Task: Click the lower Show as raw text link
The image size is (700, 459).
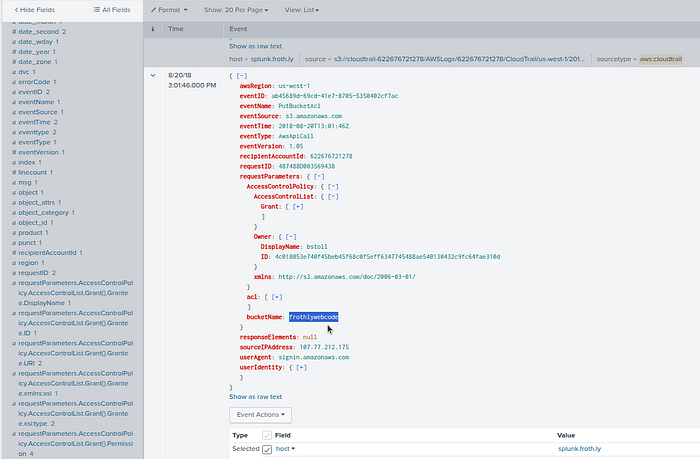Action: [x=256, y=396]
